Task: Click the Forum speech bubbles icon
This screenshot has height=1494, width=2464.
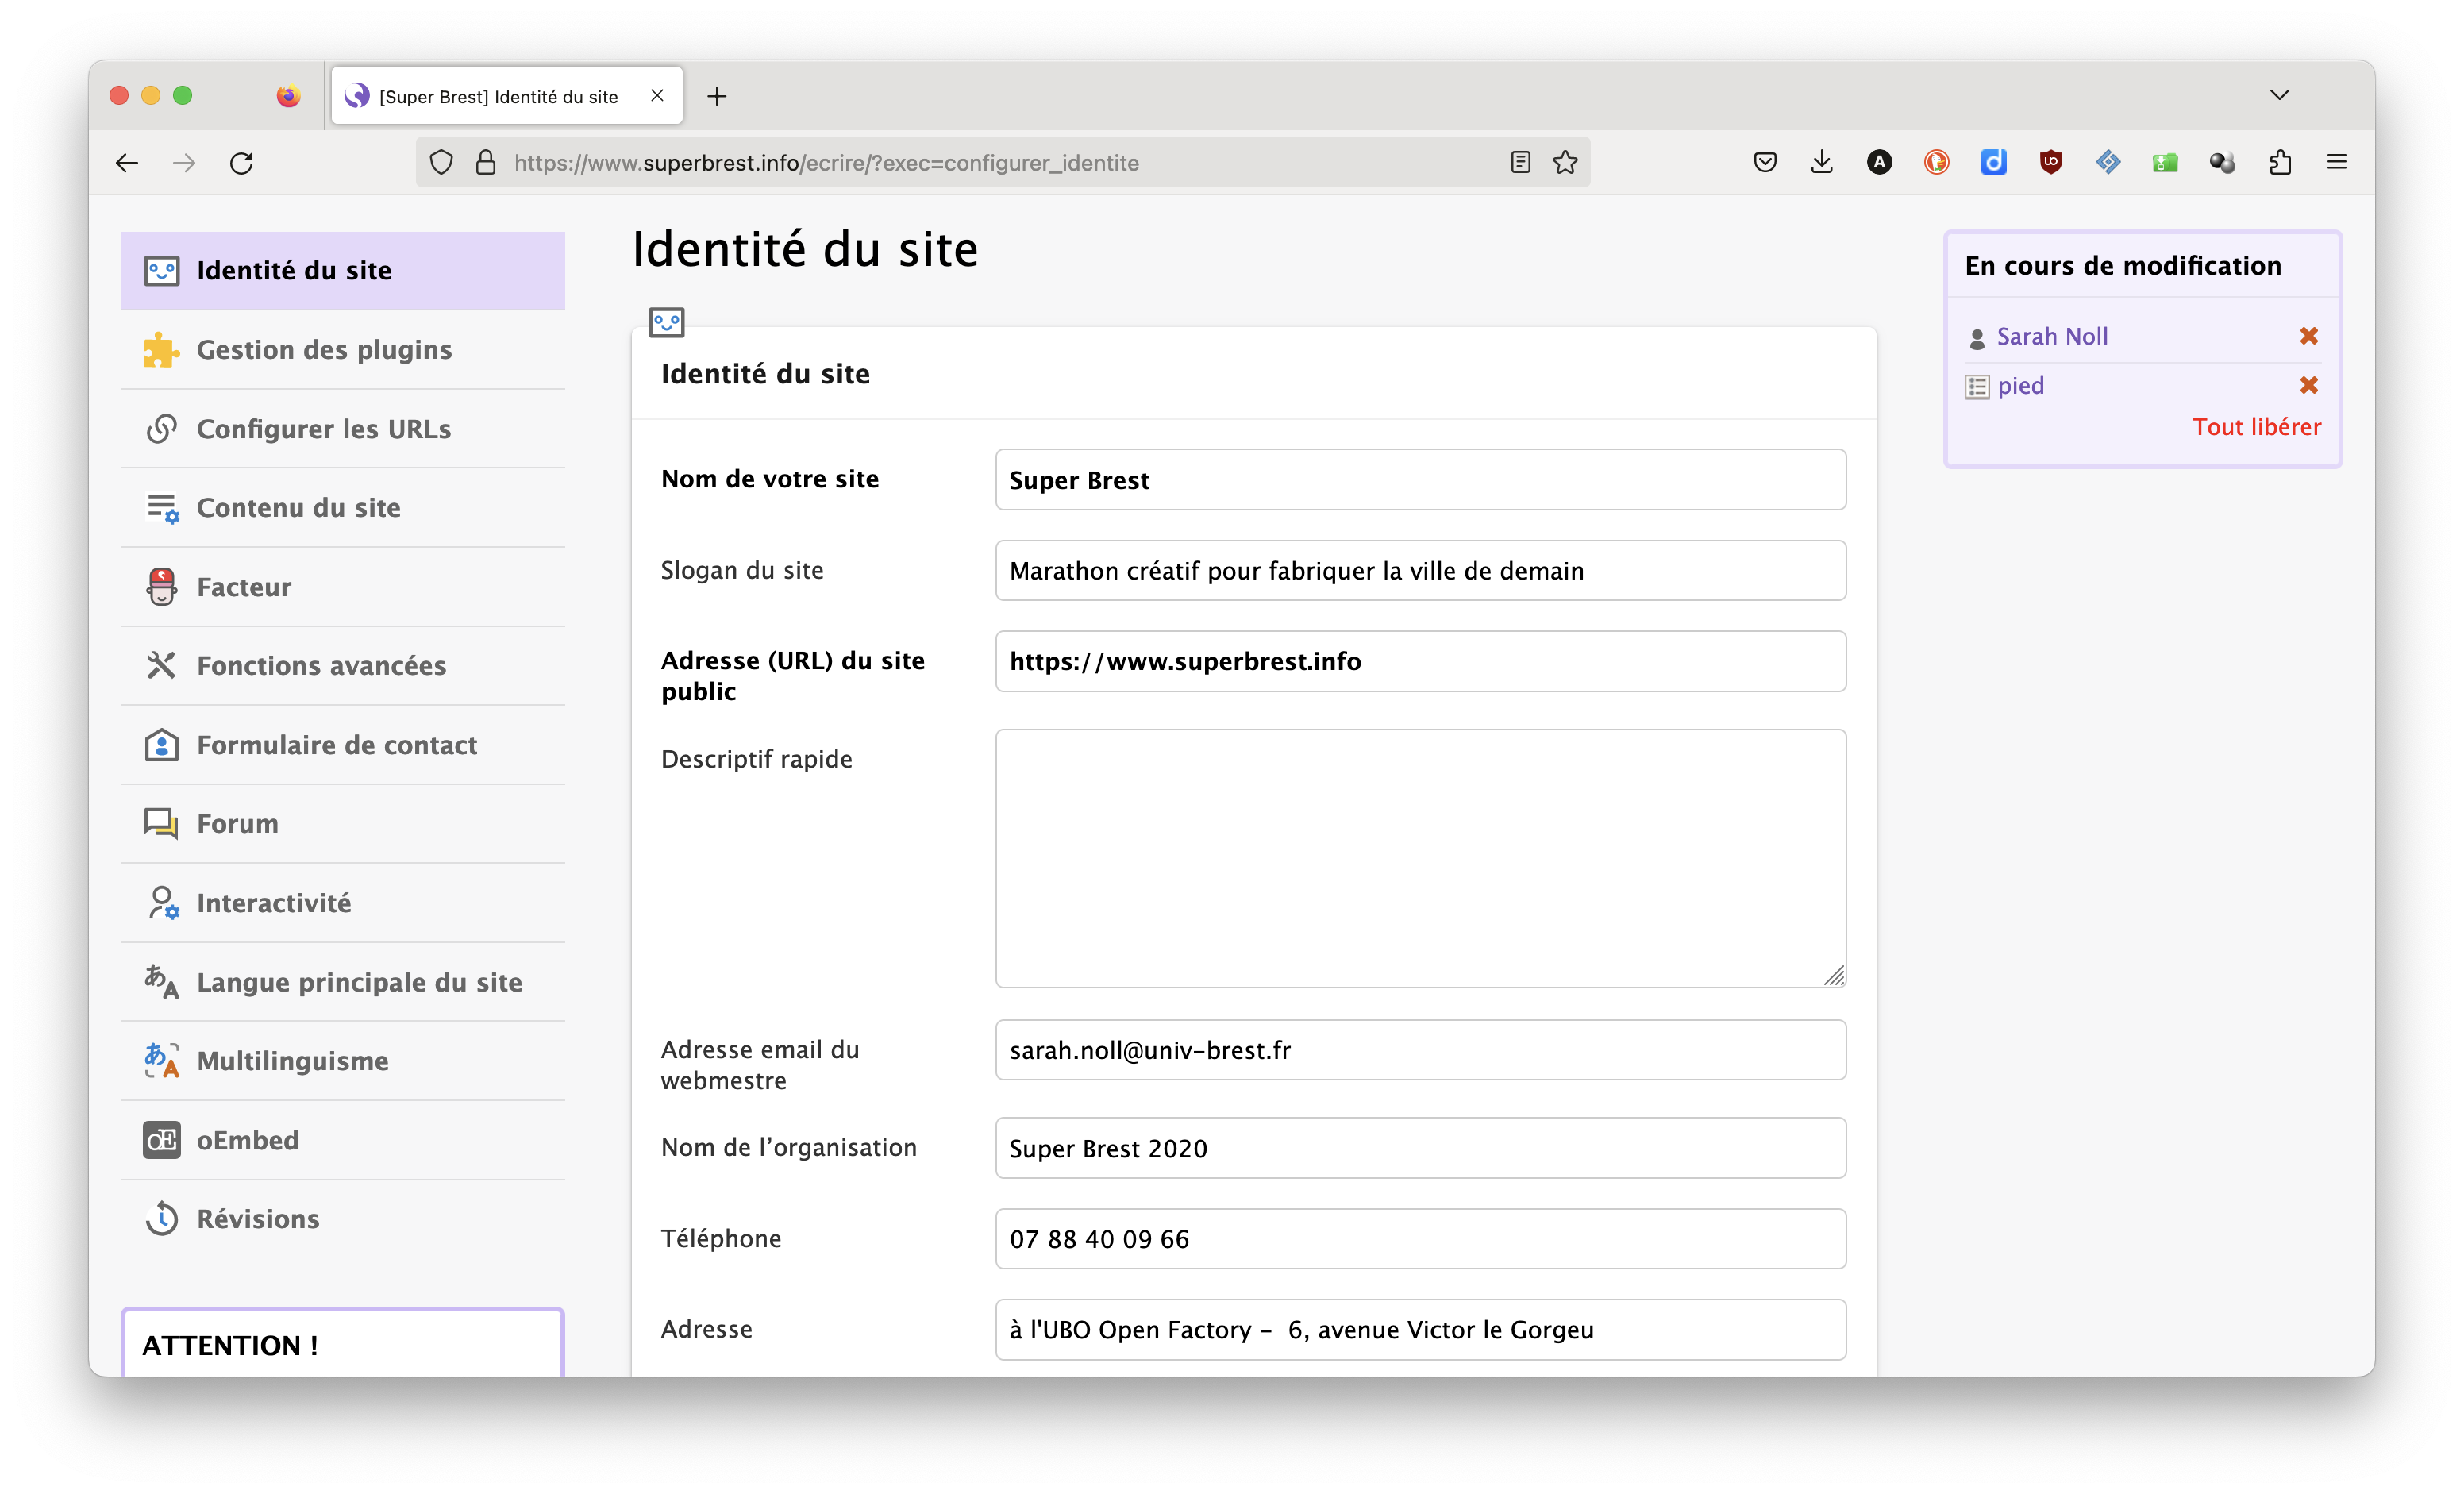Action: point(161,823)
